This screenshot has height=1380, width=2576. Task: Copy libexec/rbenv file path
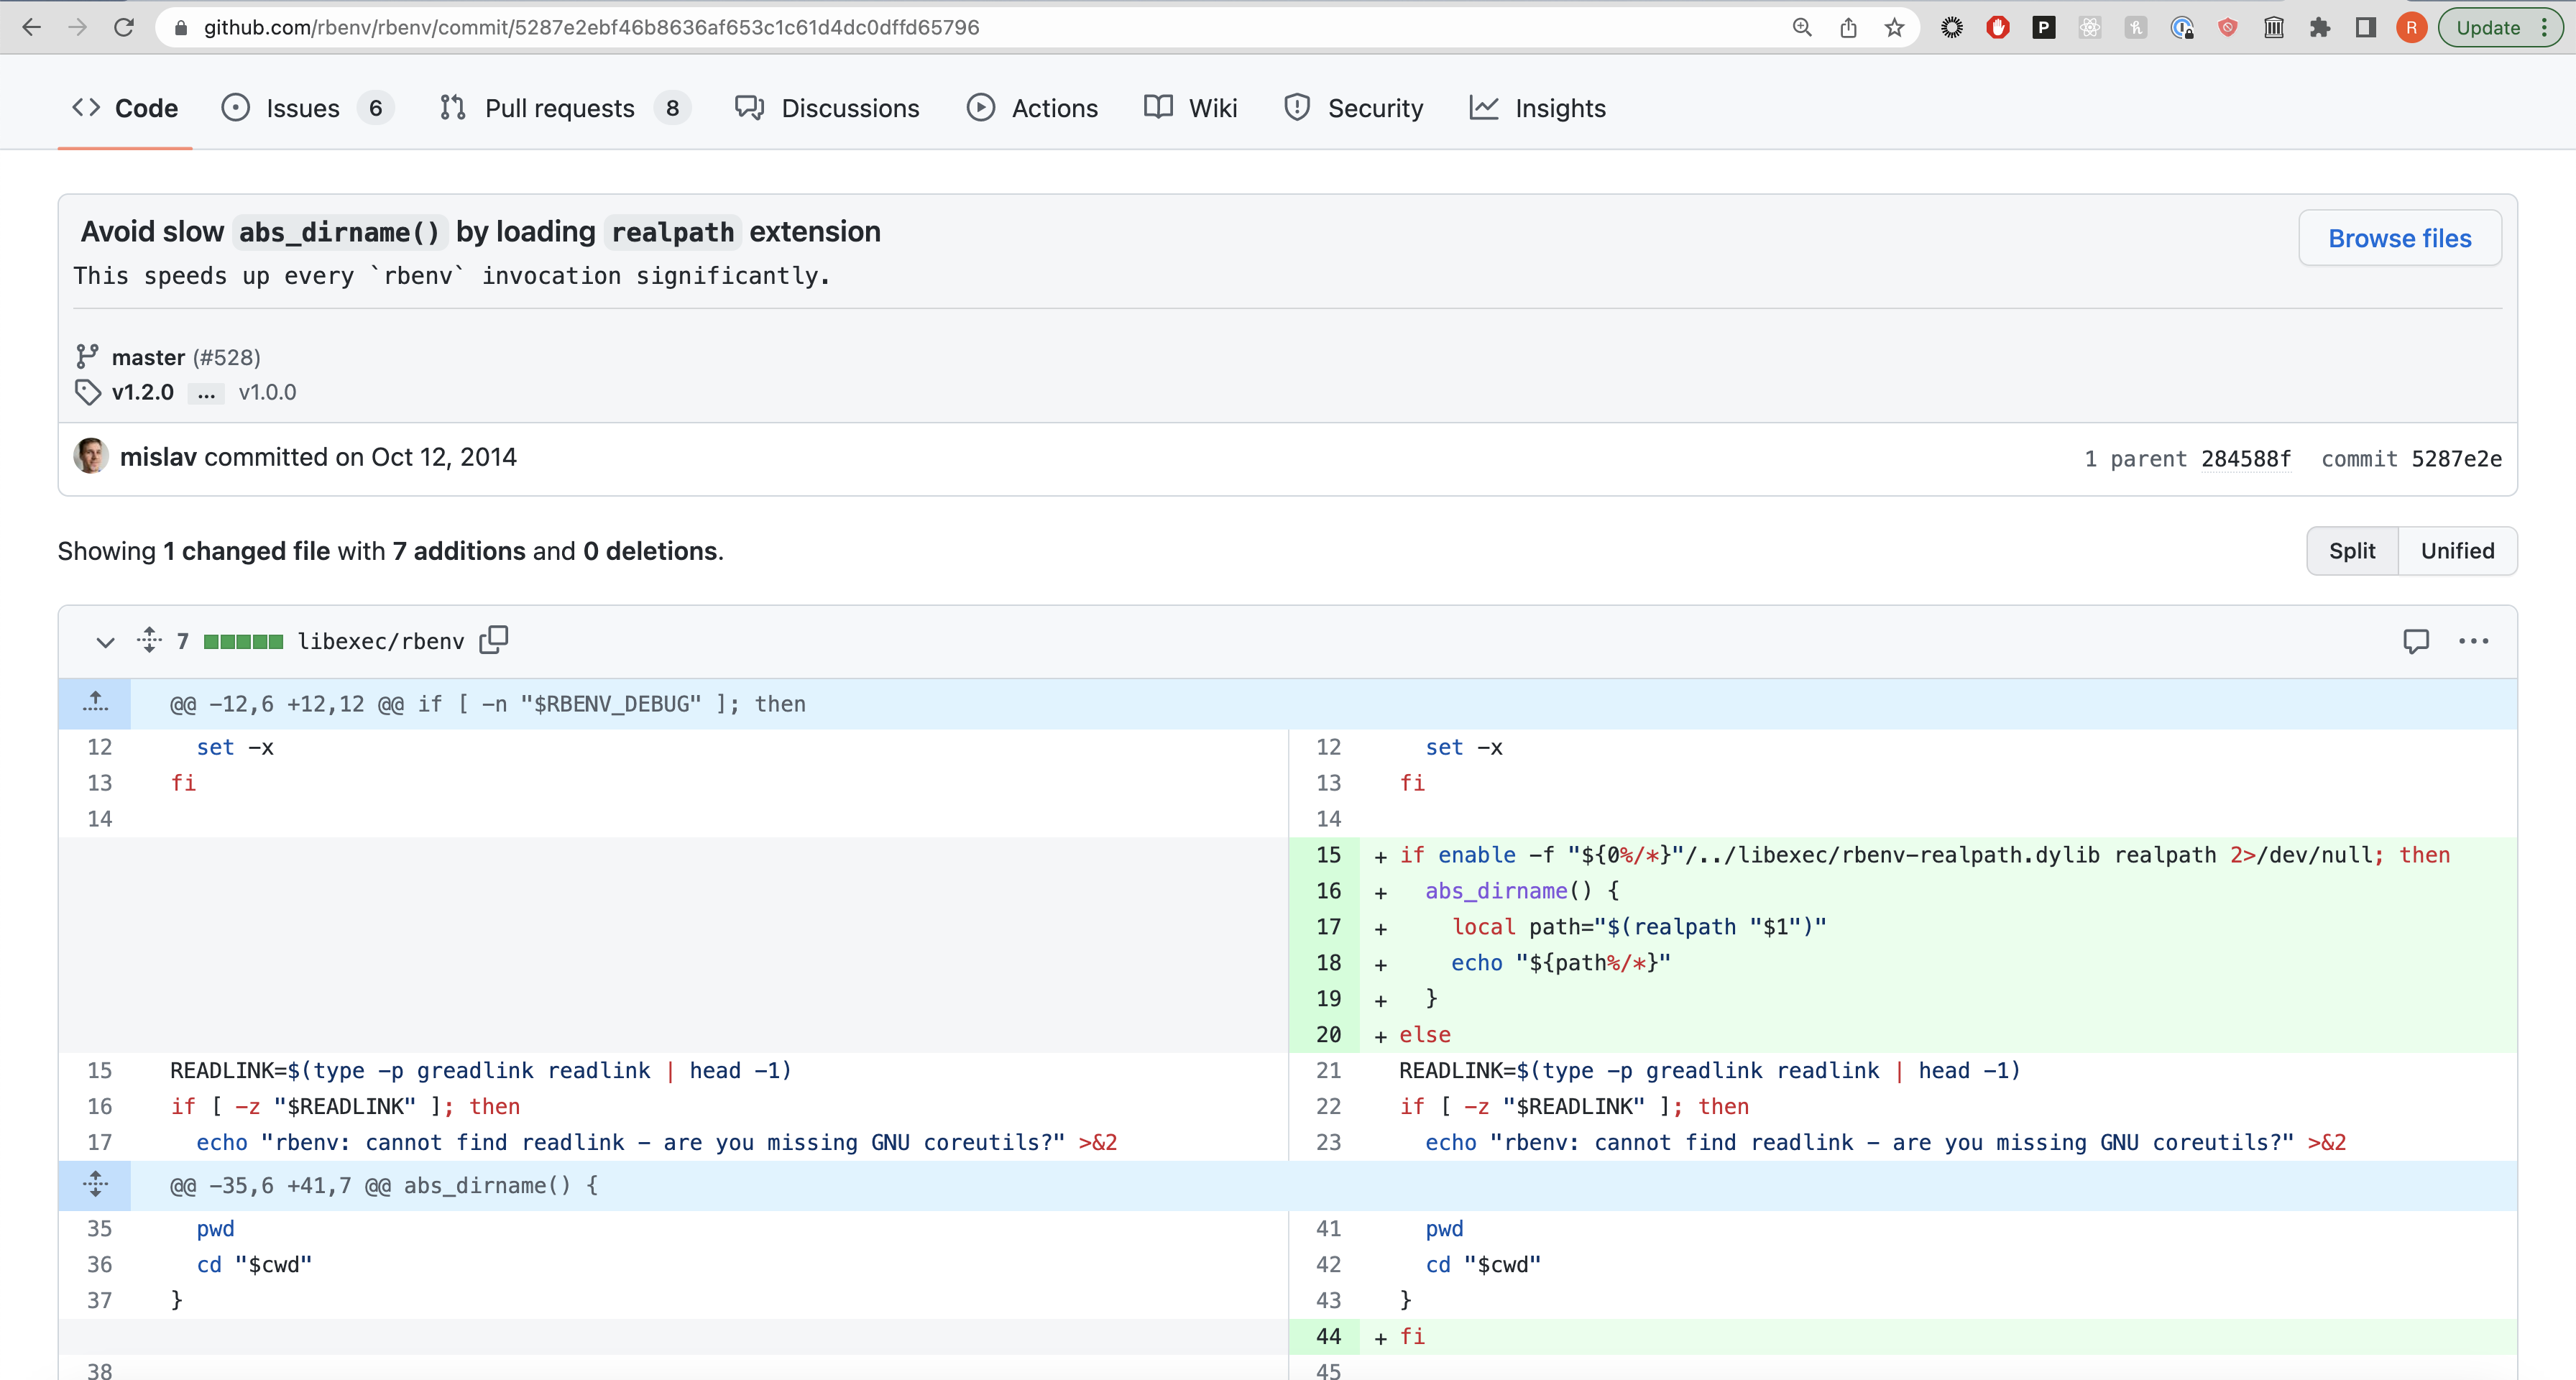[x=494, y=640]
